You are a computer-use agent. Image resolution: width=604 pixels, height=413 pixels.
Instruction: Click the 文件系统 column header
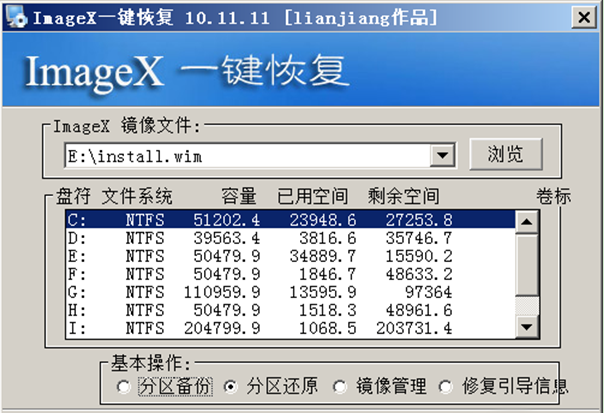tap(137, 196)
